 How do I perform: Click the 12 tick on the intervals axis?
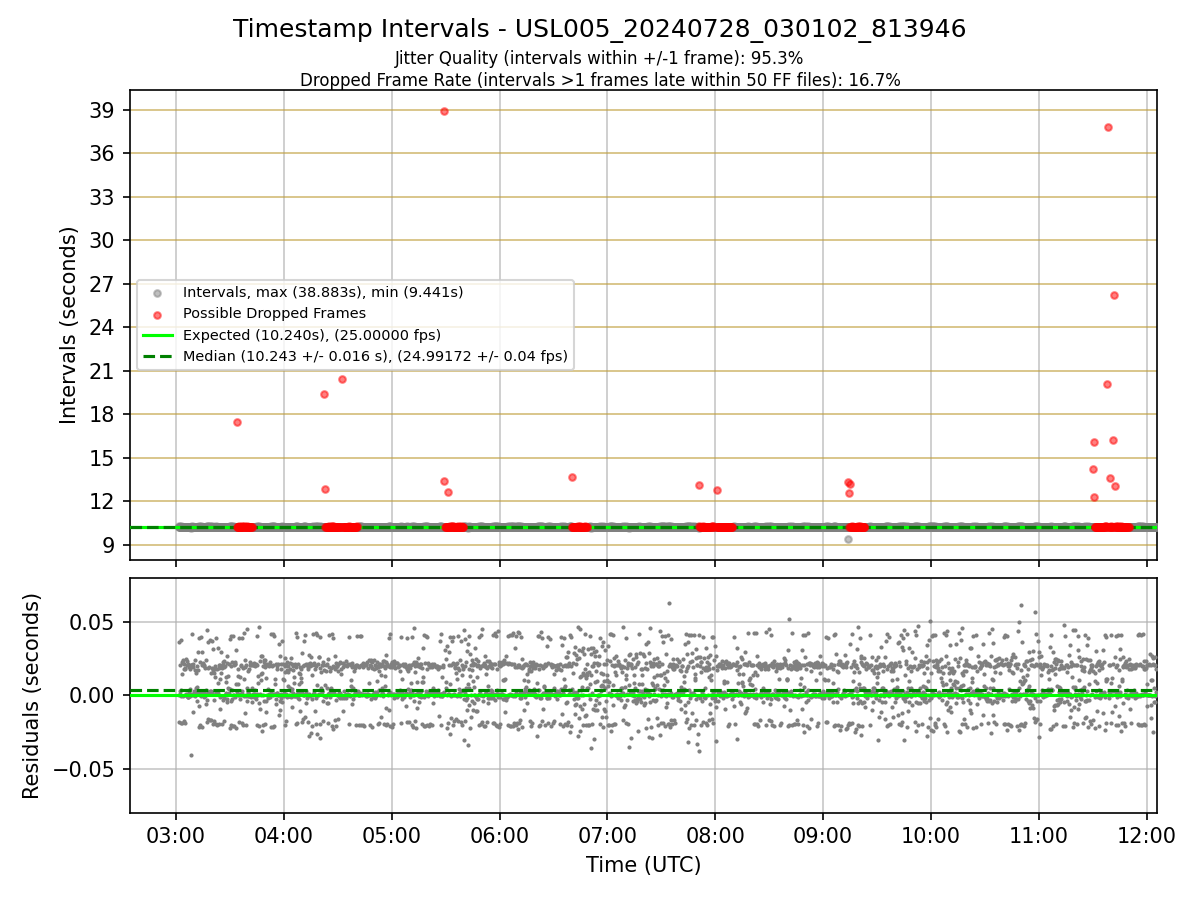(x=103, y=501)
